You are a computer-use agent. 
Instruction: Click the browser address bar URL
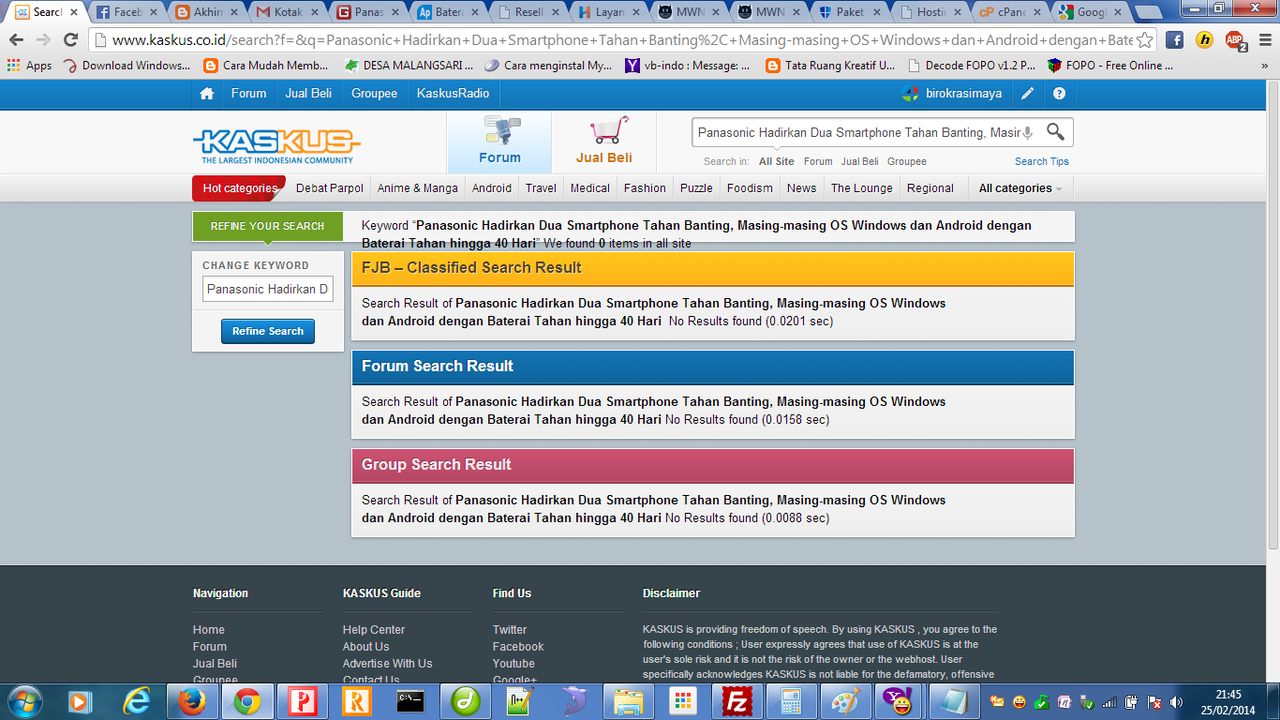click(620, 40)
